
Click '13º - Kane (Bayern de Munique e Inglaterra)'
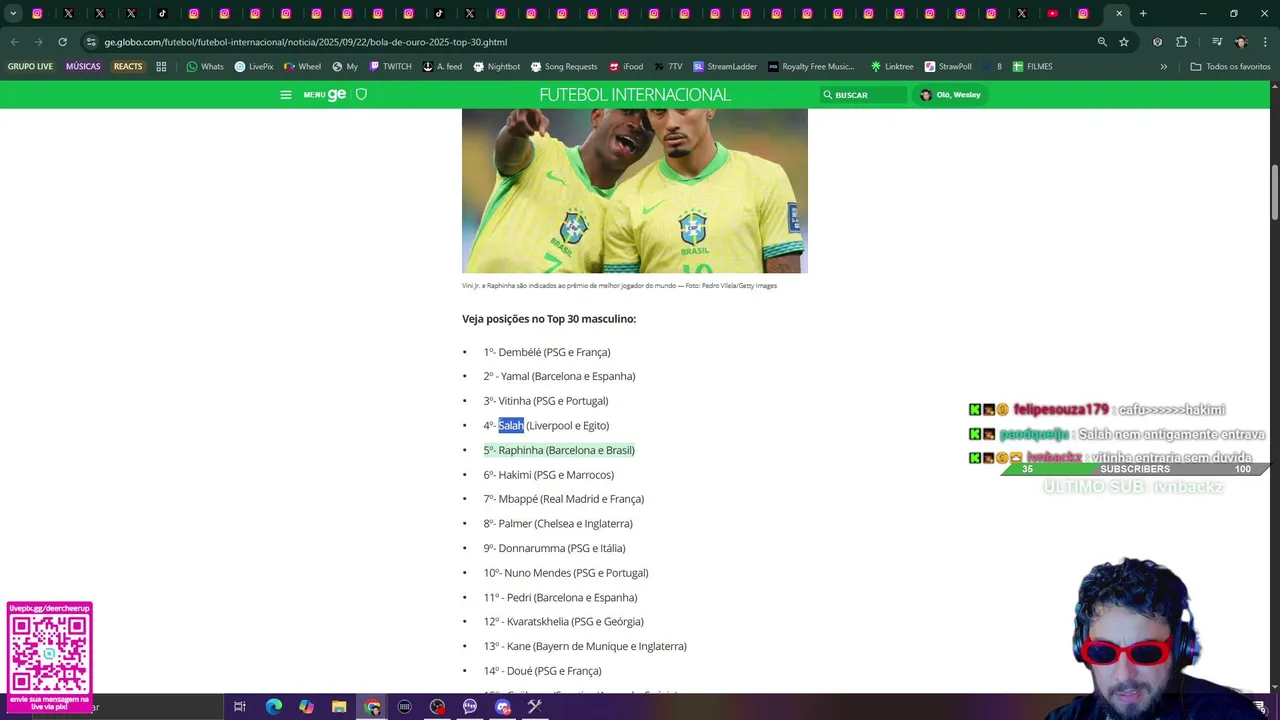coord(585,646)
